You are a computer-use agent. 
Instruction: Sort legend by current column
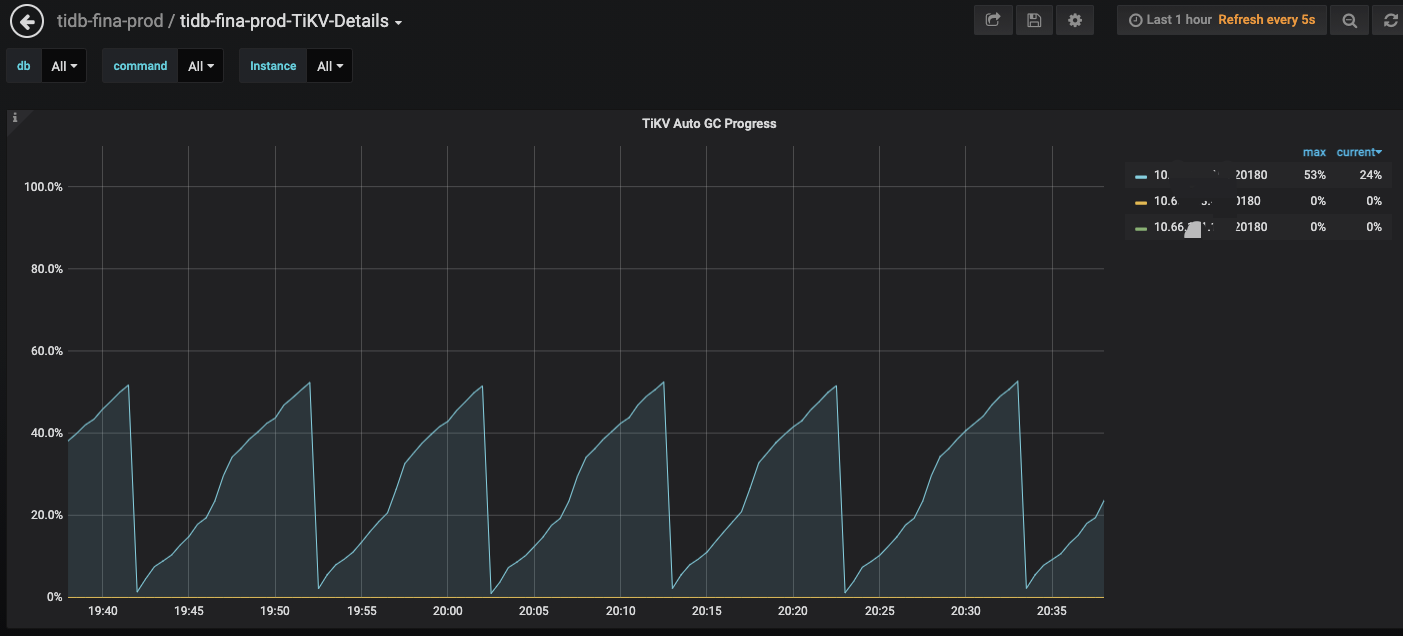1358,152
